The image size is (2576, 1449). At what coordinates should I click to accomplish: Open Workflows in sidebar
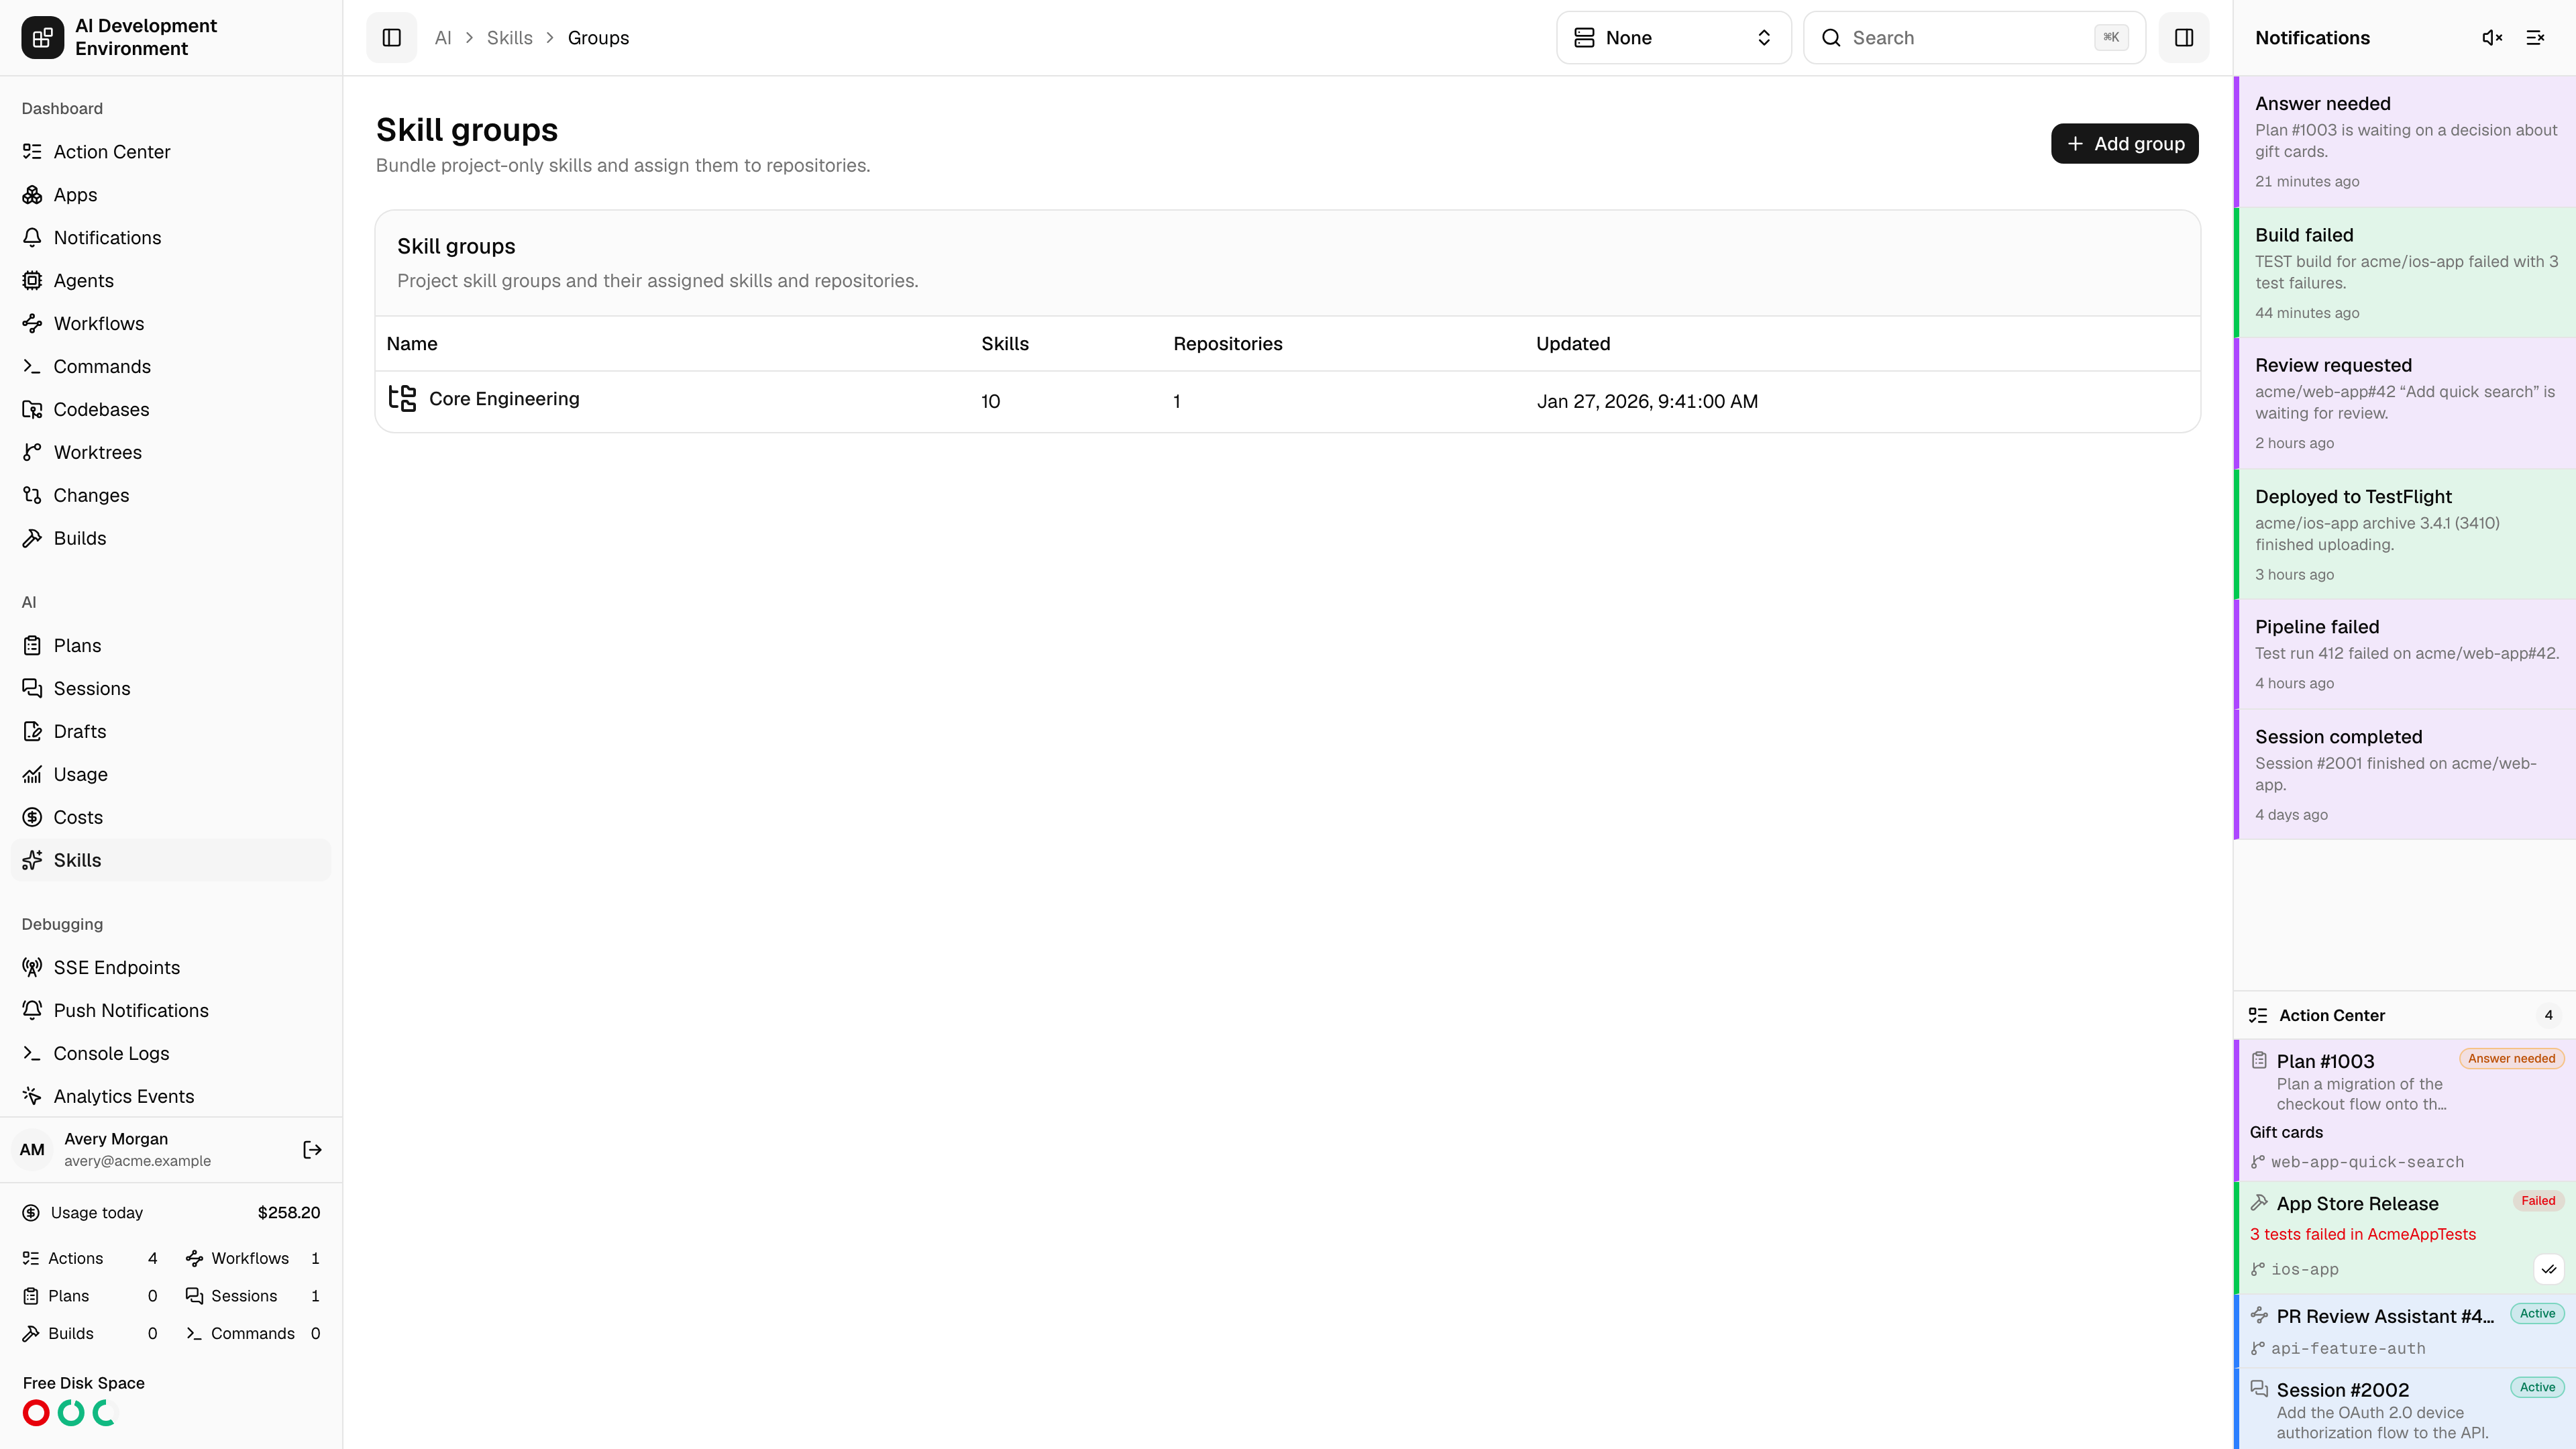[x=171, y=324]
